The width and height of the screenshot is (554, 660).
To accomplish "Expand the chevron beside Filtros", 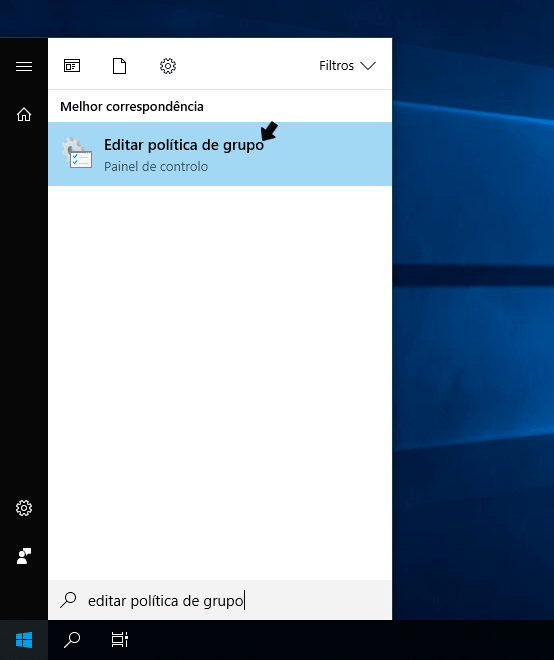I will coord(368,66).
